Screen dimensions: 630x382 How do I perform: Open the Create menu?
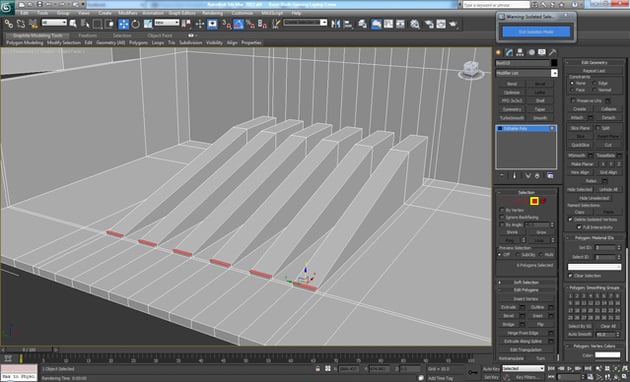coord(105,13)
